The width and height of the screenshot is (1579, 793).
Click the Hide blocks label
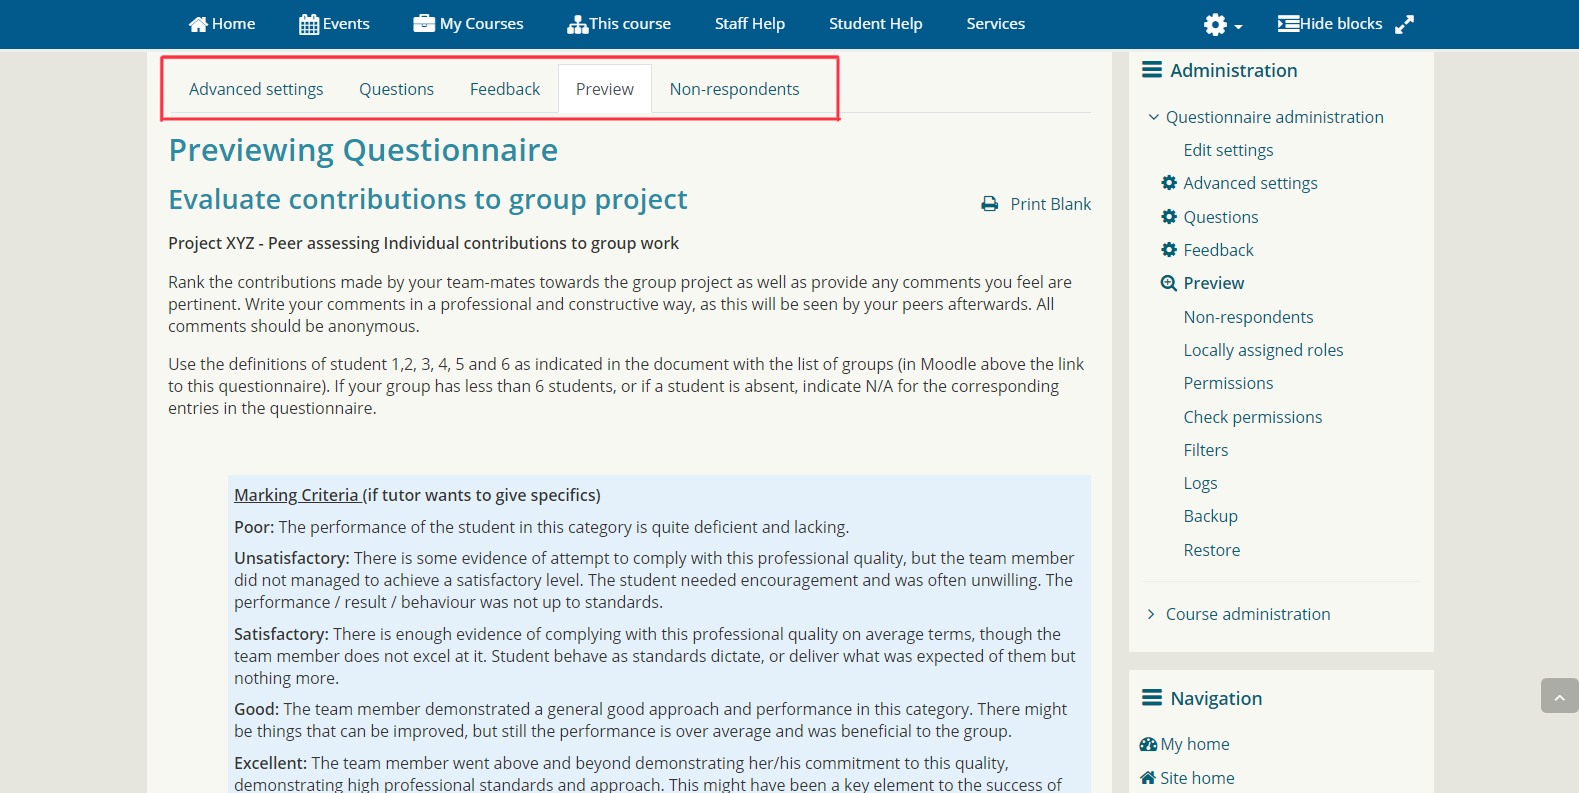(x=1341, y=24)
